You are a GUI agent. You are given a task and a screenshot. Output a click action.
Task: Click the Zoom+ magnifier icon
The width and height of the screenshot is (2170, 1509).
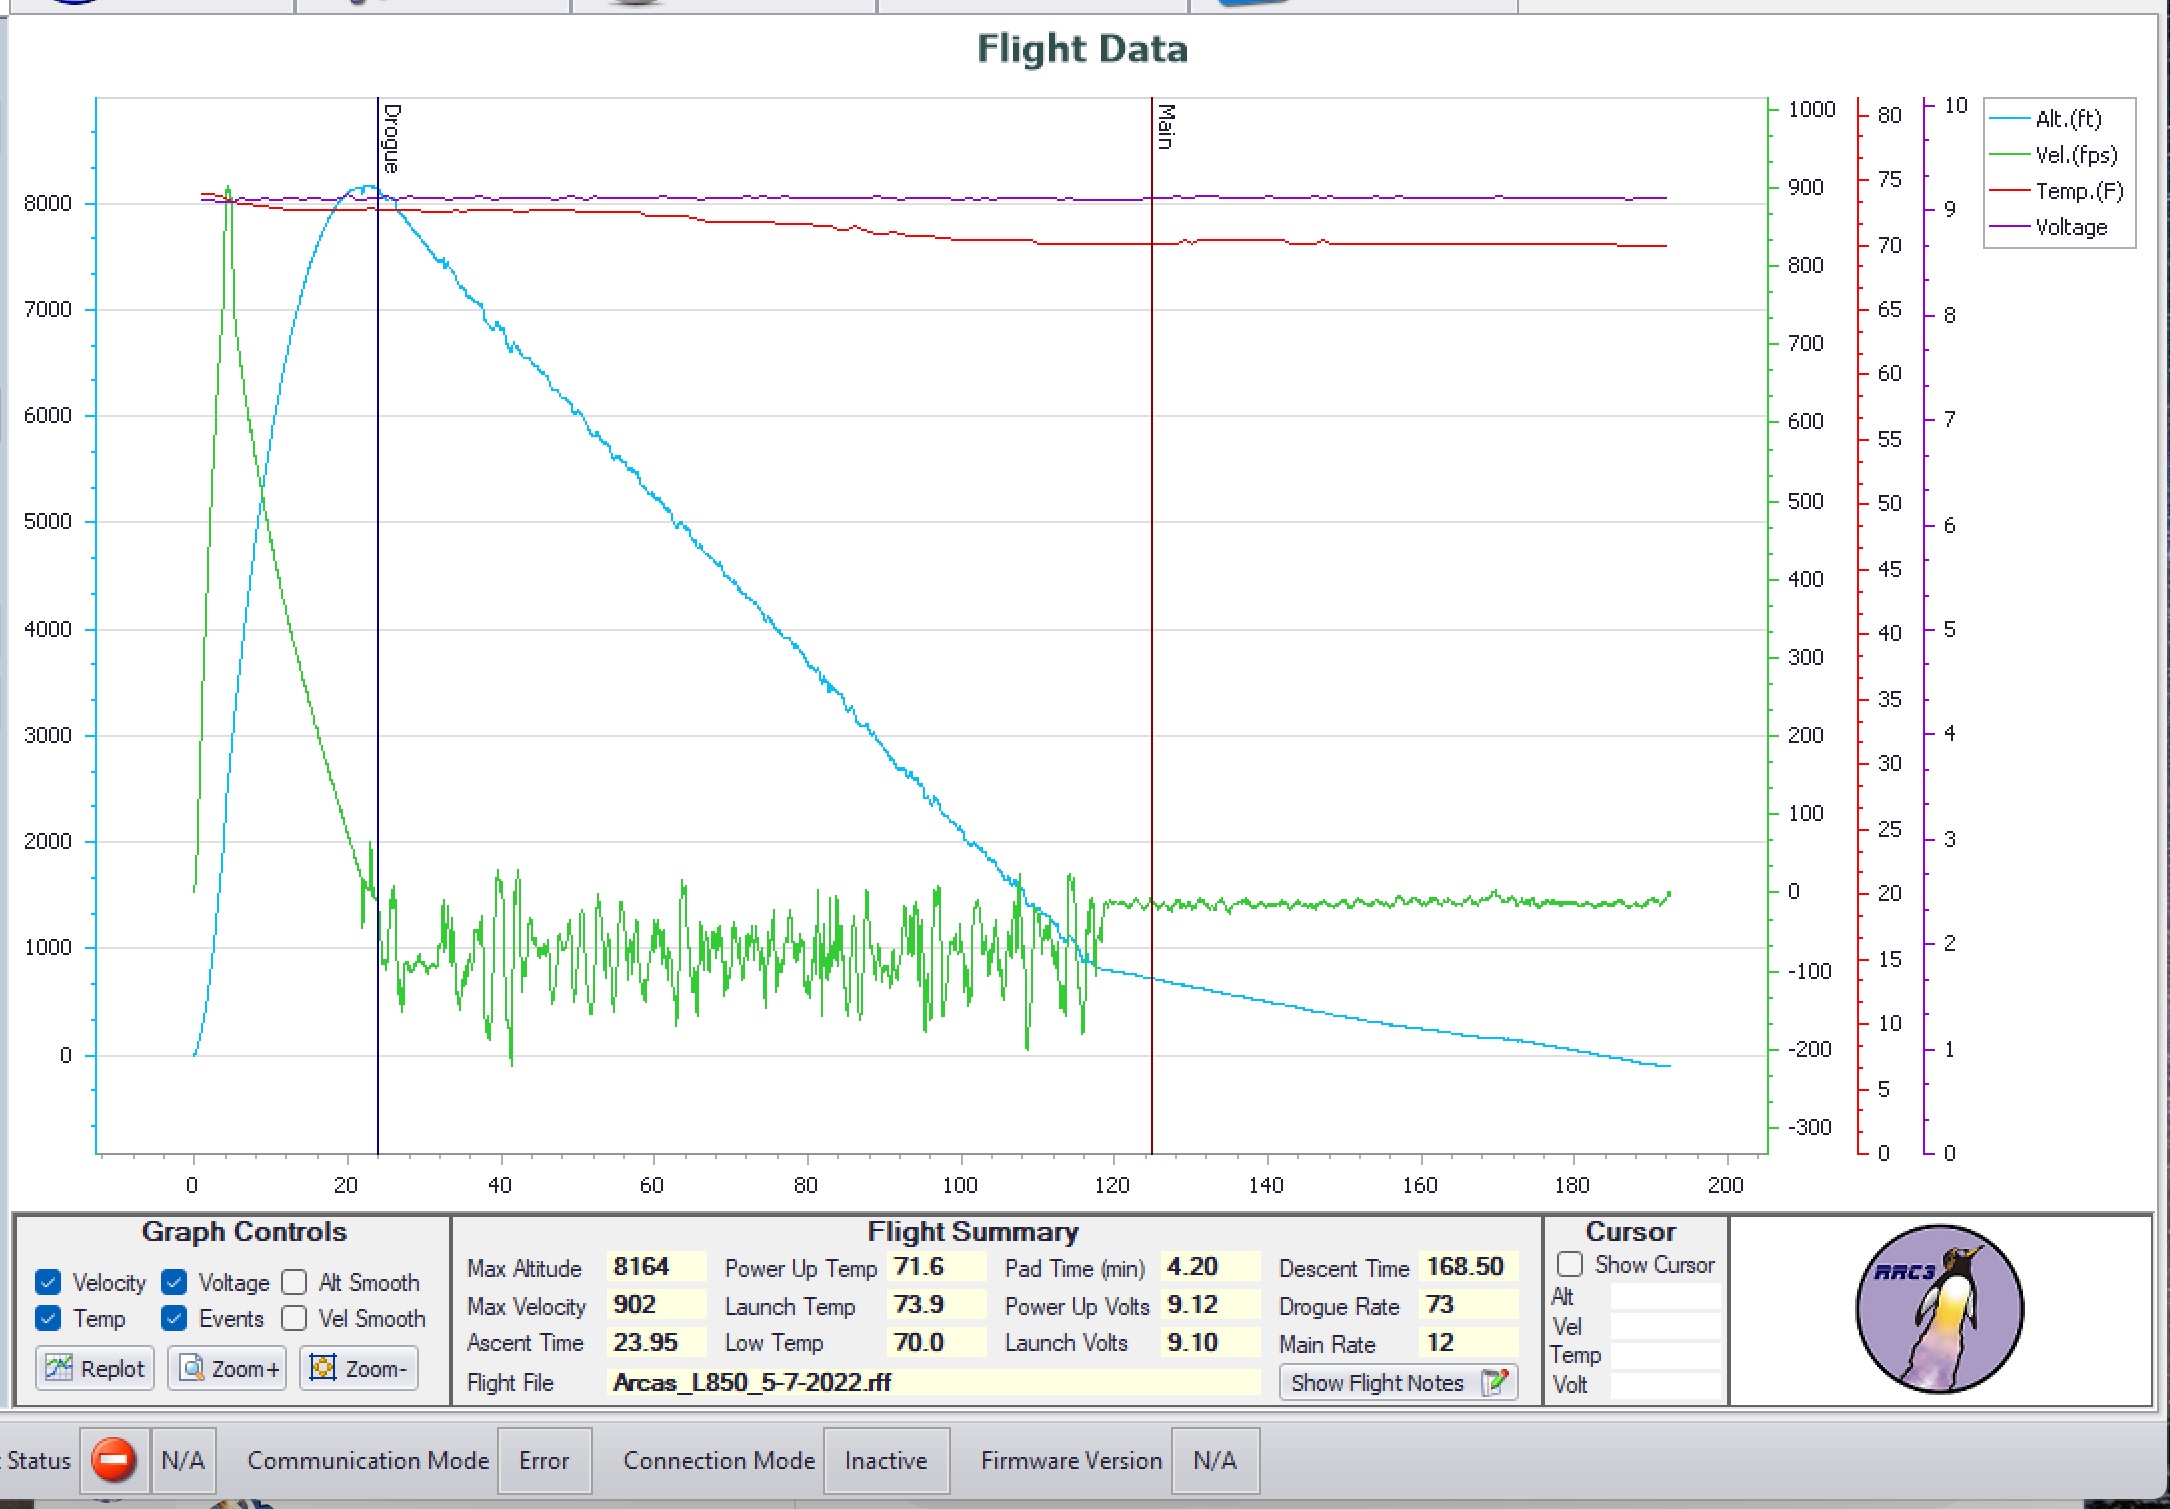click(192, 1368)
